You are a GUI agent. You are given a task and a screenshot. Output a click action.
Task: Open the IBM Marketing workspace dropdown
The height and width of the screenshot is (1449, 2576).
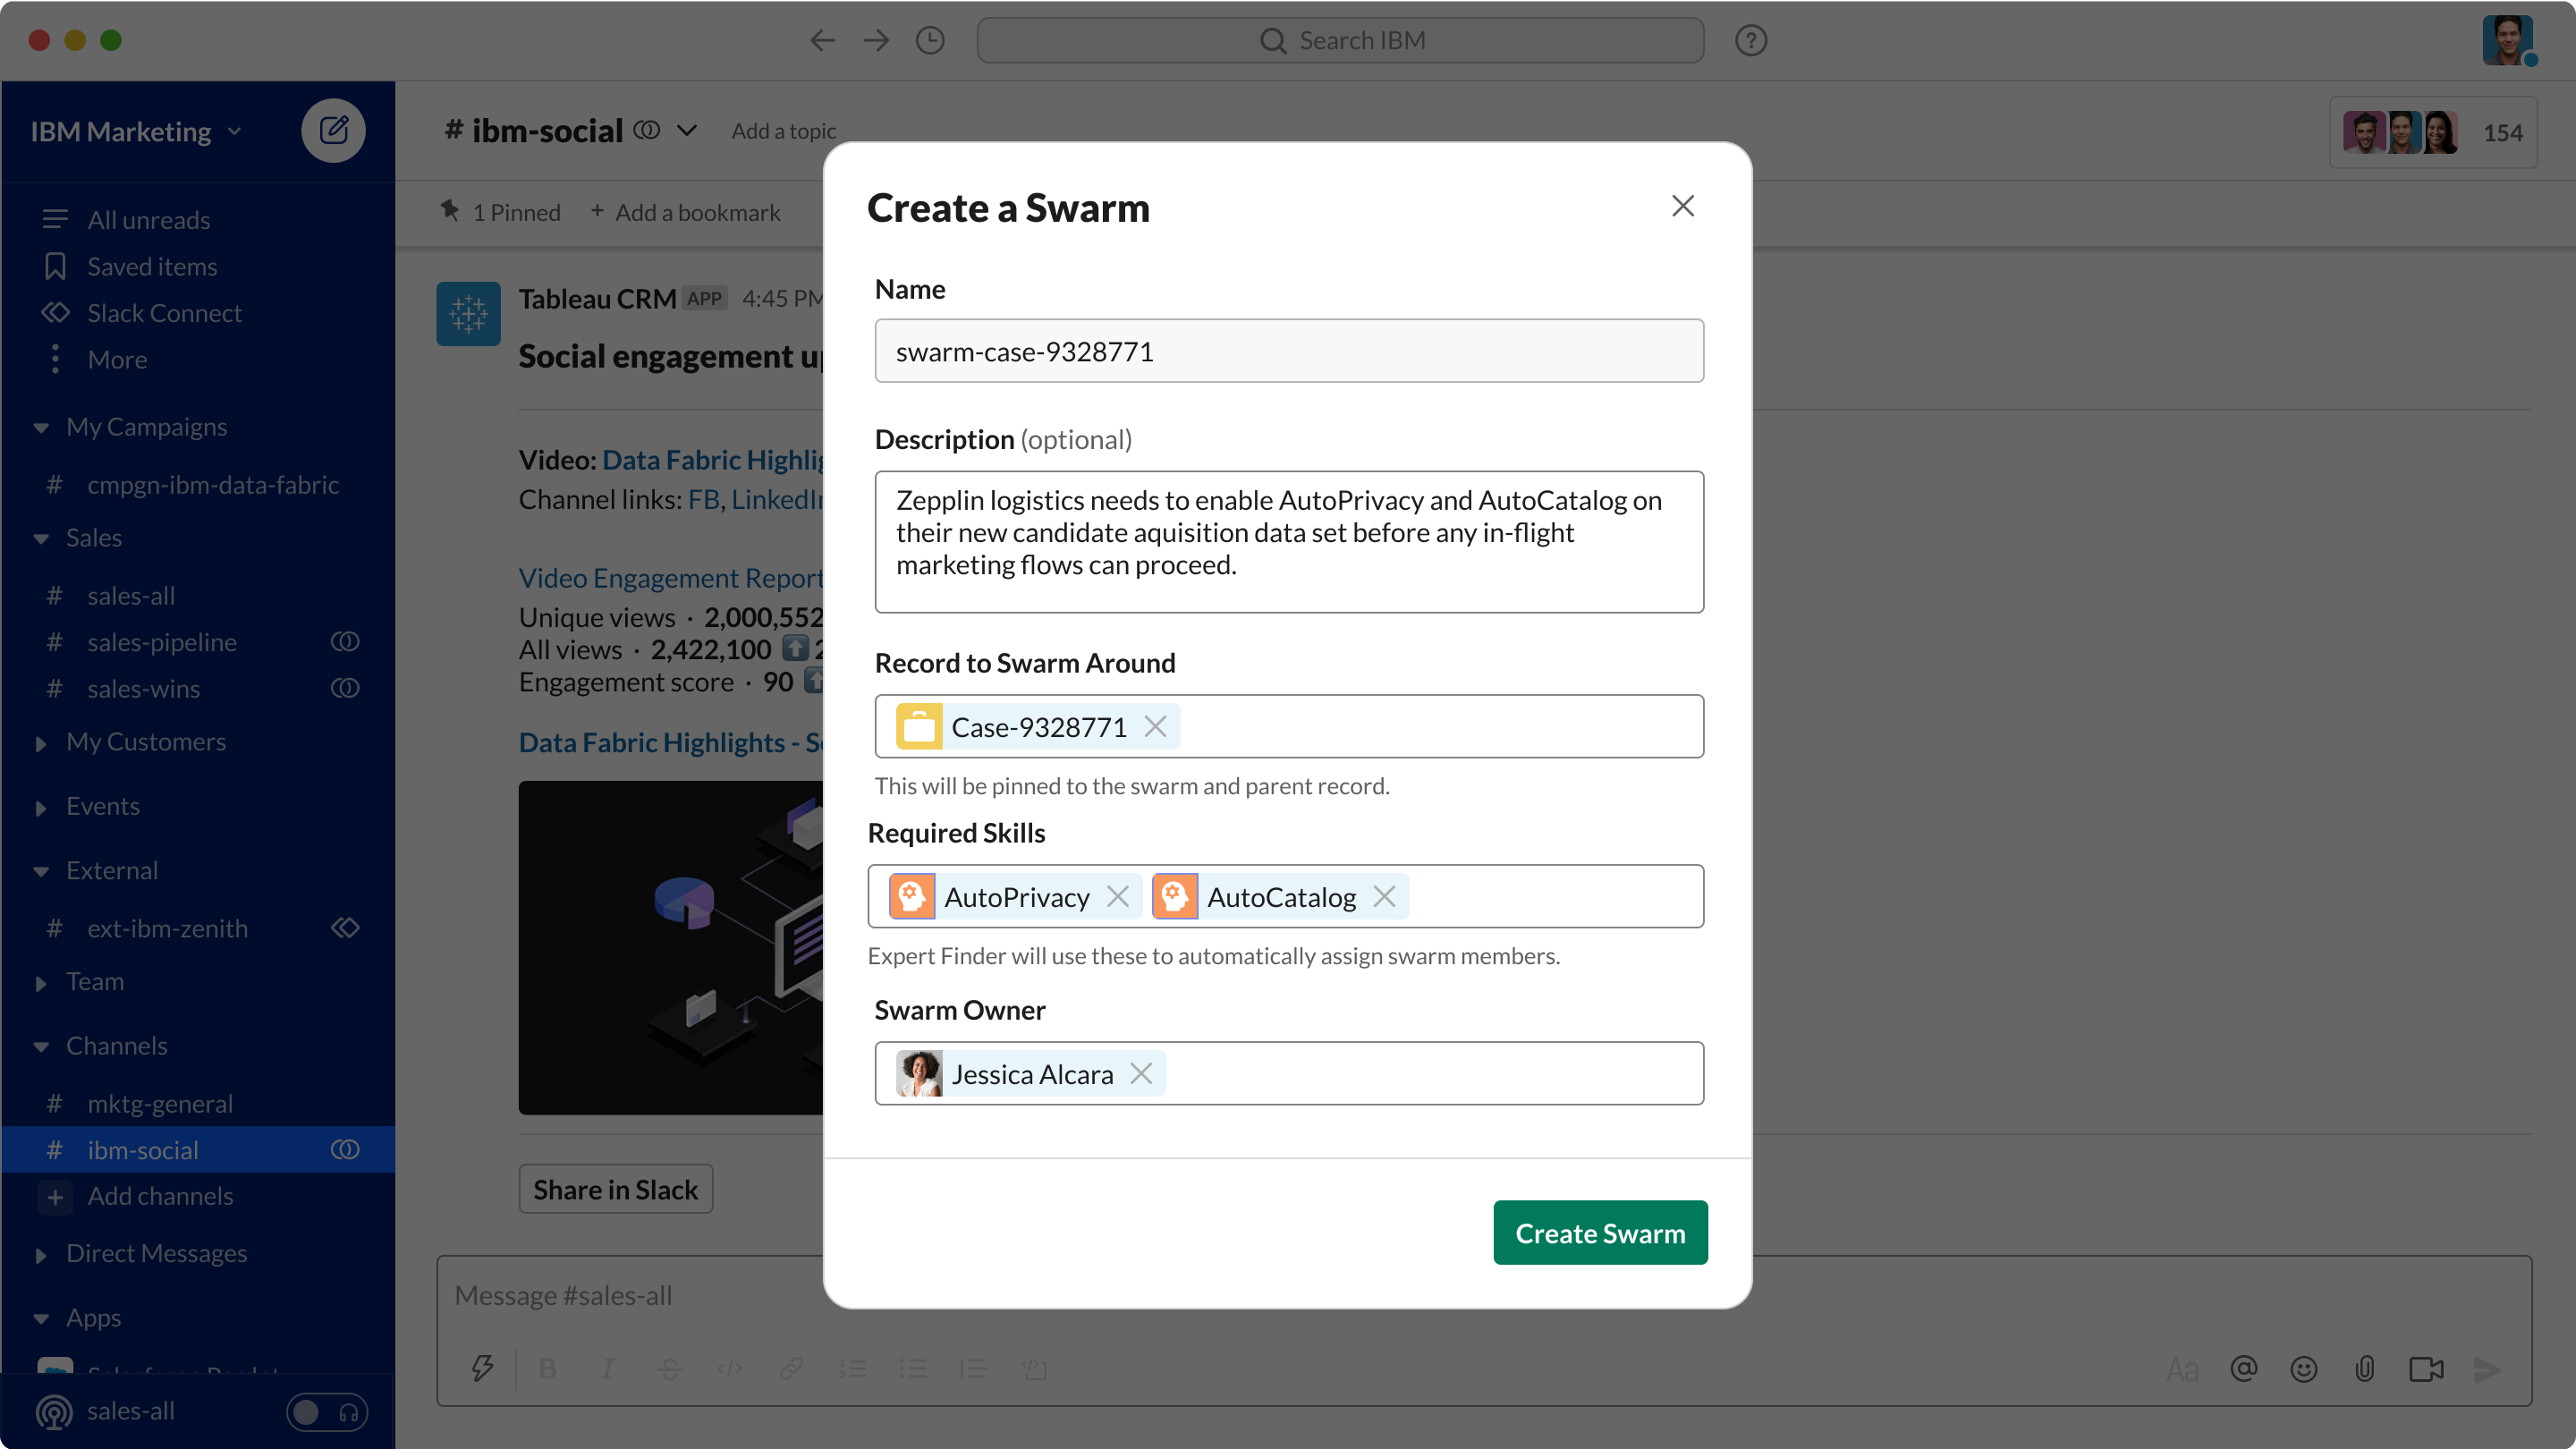point(136,132)
